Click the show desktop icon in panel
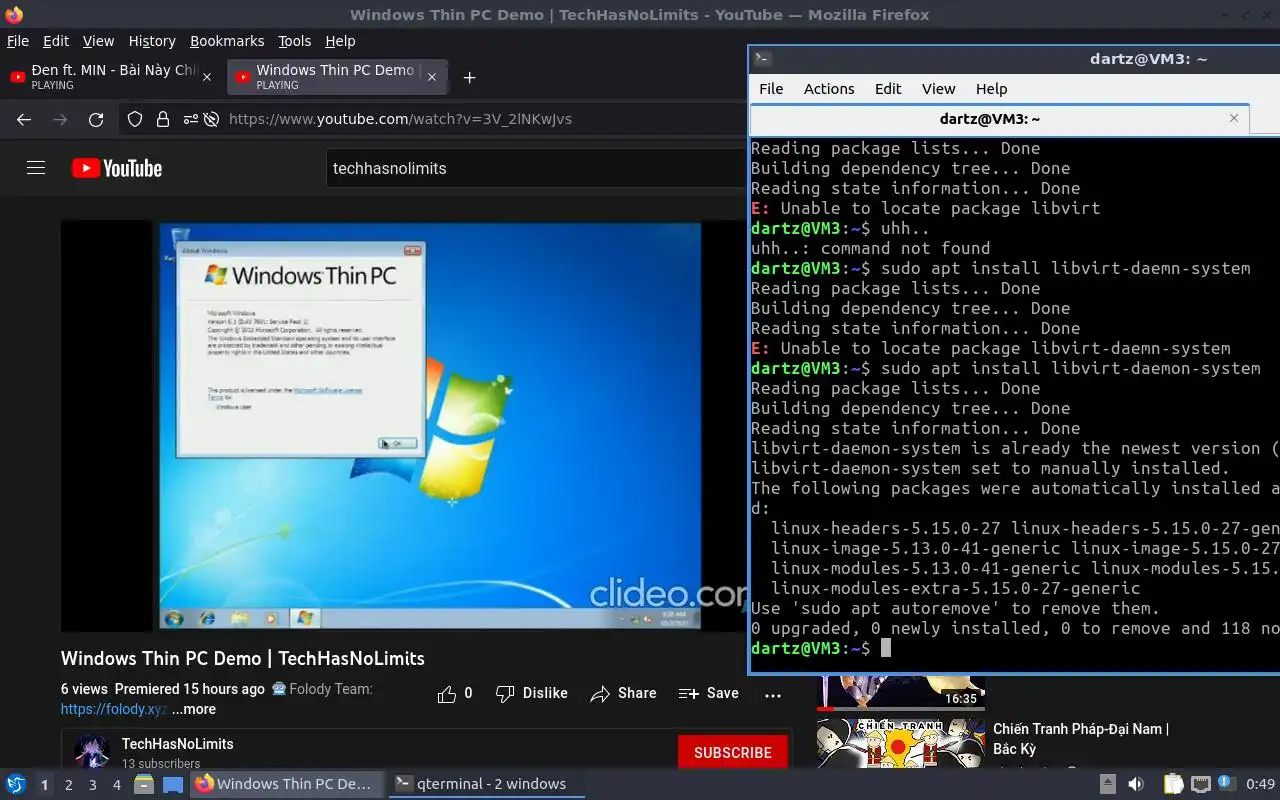The image size is (1280, 800). coord(172,784)
